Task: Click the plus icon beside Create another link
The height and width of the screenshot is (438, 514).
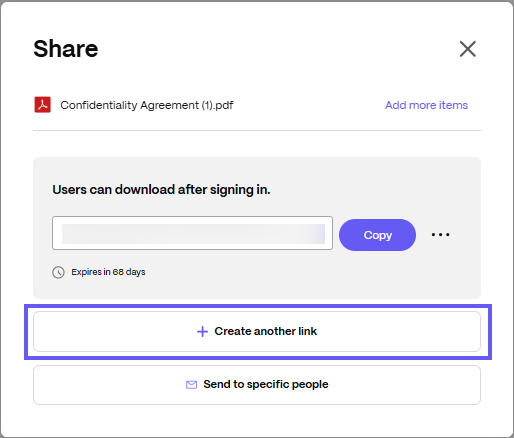Action: tap(202, 331)
